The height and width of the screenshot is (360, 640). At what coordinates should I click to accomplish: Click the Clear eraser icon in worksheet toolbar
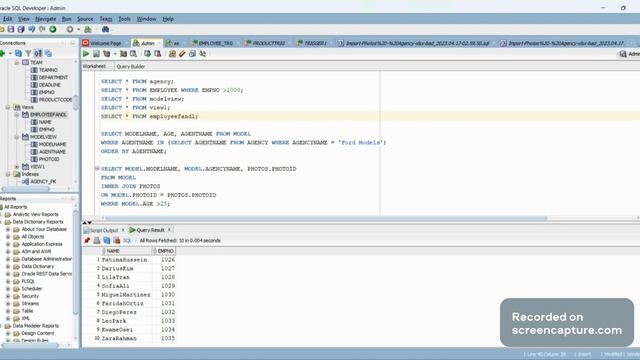pos(182,54)
